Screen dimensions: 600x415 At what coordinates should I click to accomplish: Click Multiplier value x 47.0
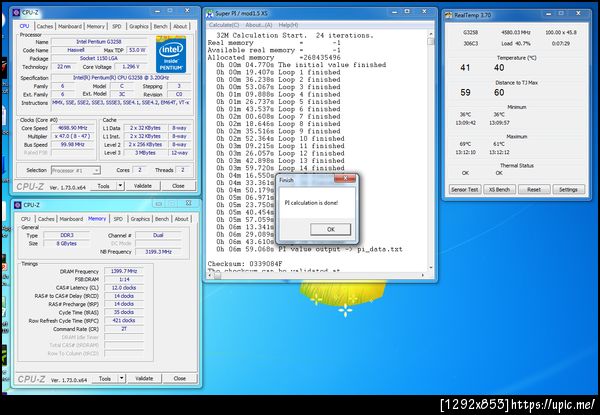tap(73, 137)
